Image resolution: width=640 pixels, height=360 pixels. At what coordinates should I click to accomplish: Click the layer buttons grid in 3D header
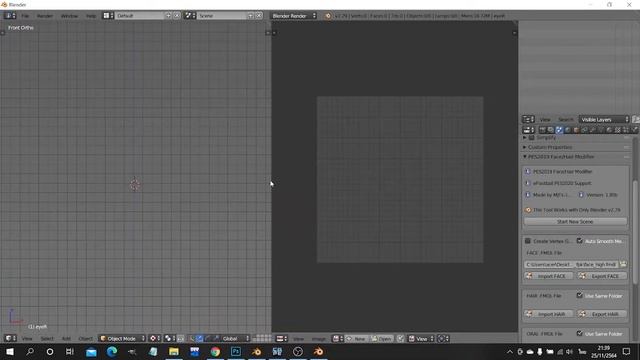pos(262,338)
